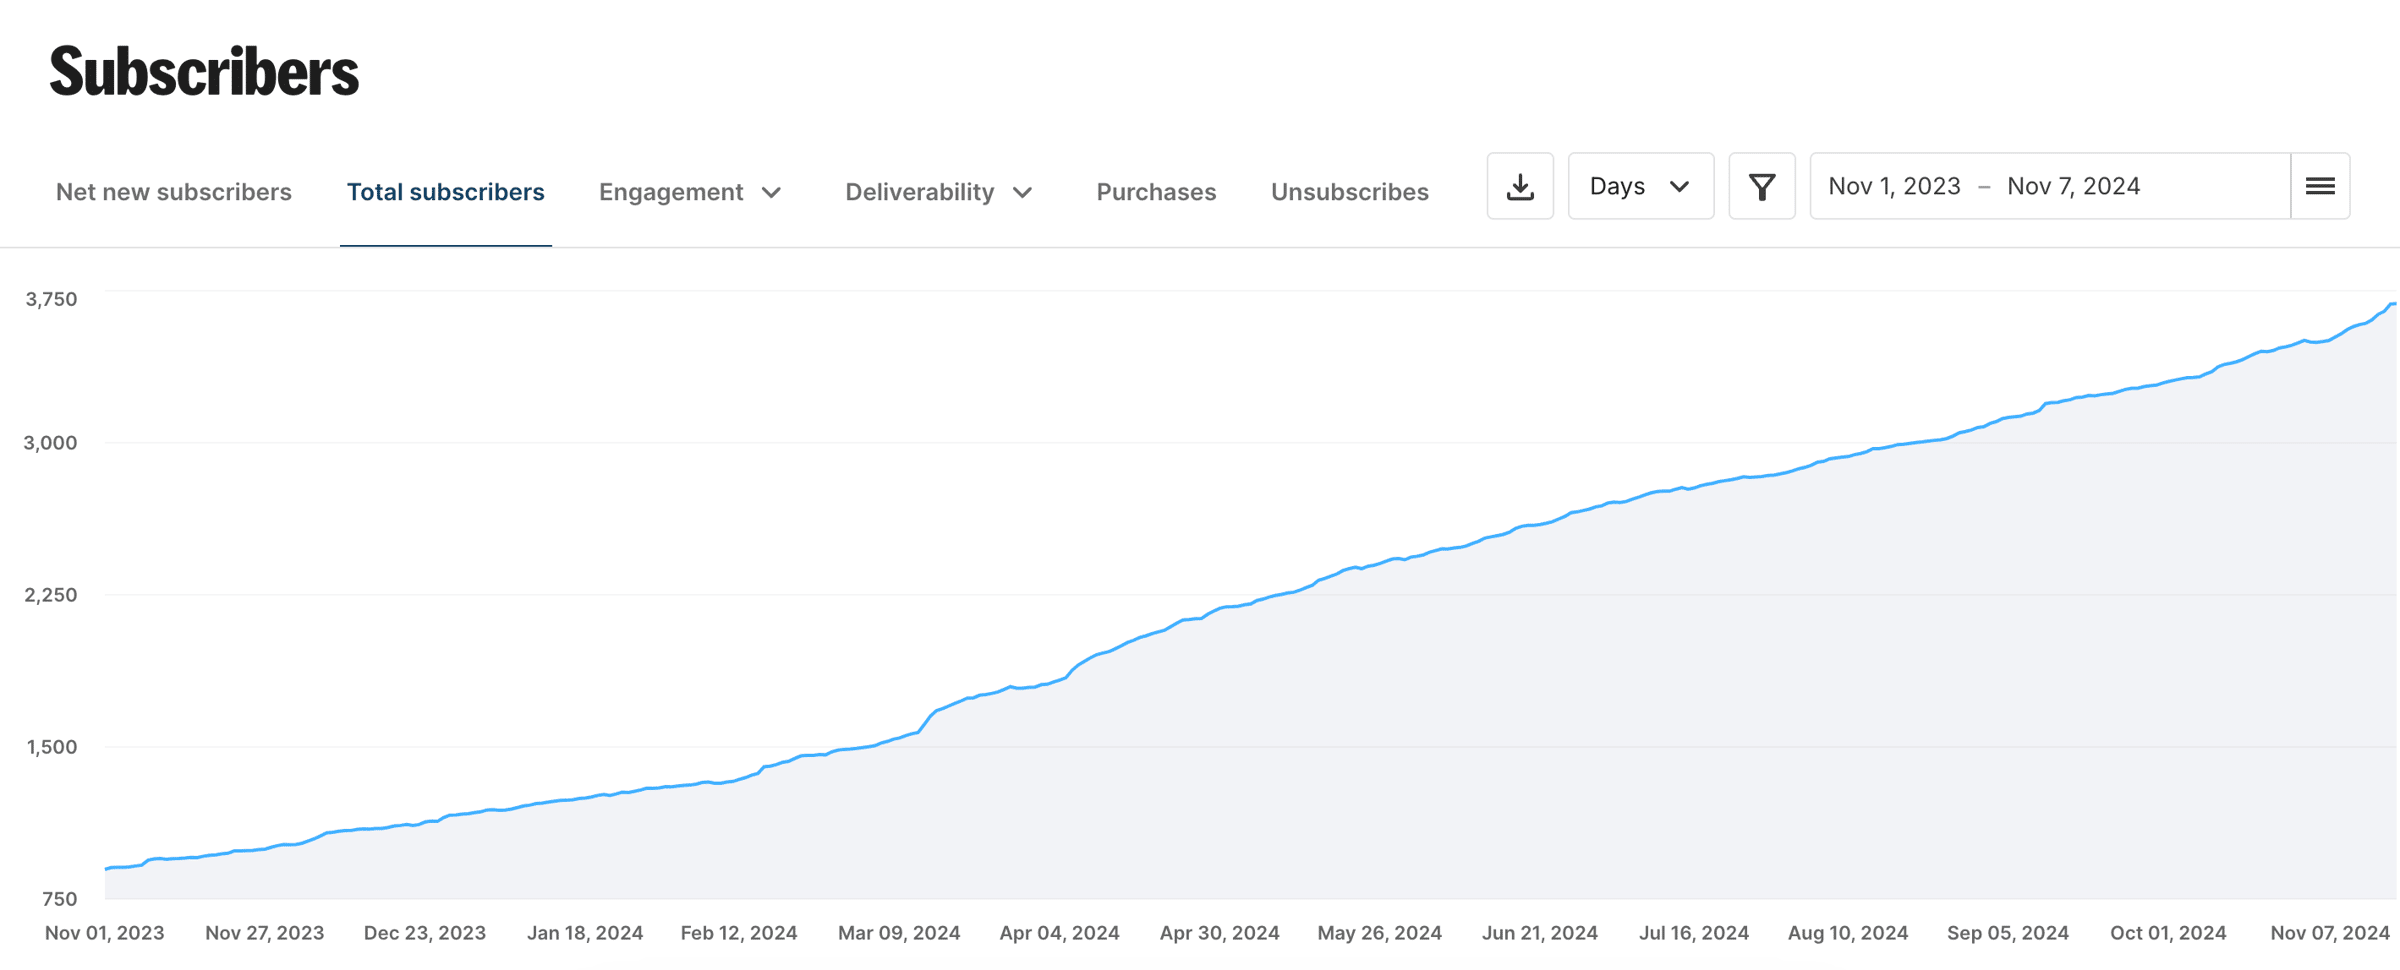Select the Oct 01, 2024 axis label
This screenshot has width=2400, height=970.
click(2168, 933)
